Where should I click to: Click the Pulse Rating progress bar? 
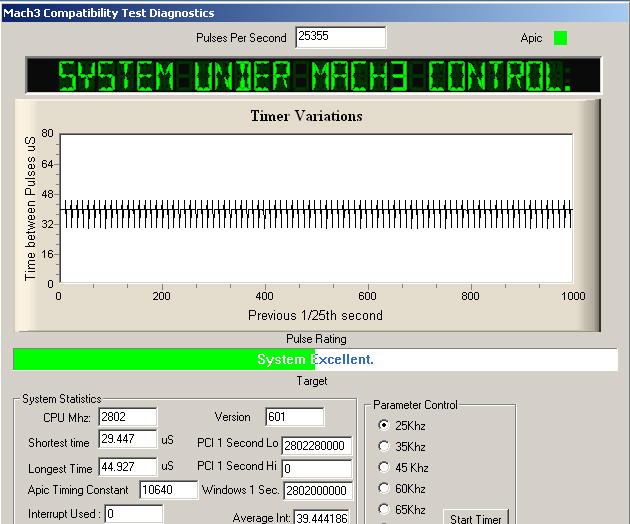315,359
